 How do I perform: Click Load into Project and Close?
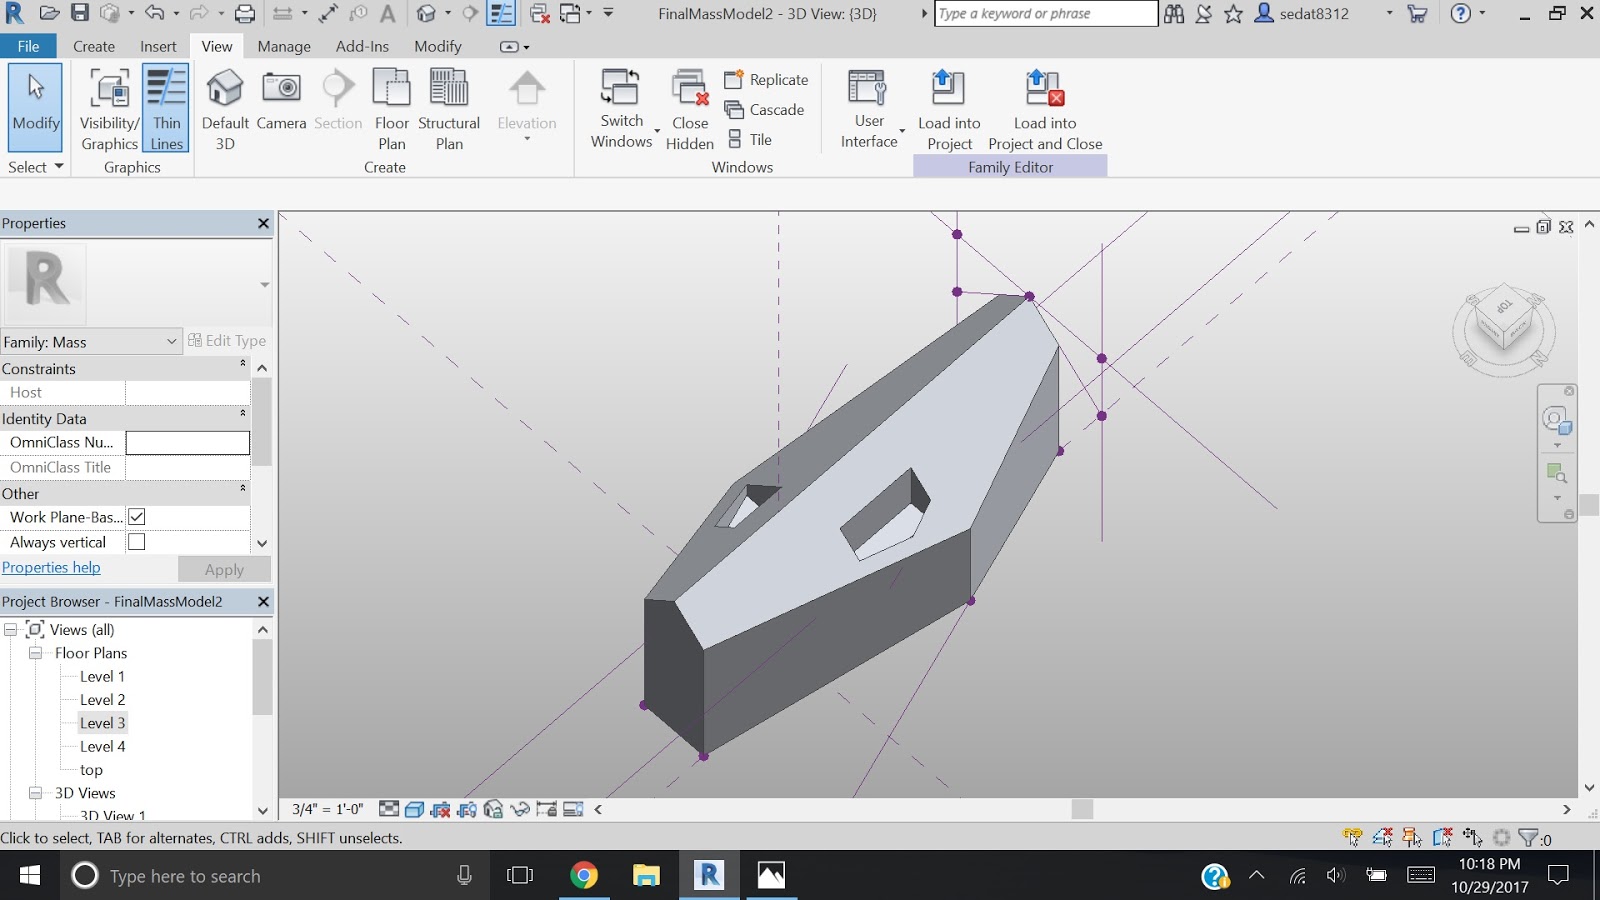pos(1044,107)
